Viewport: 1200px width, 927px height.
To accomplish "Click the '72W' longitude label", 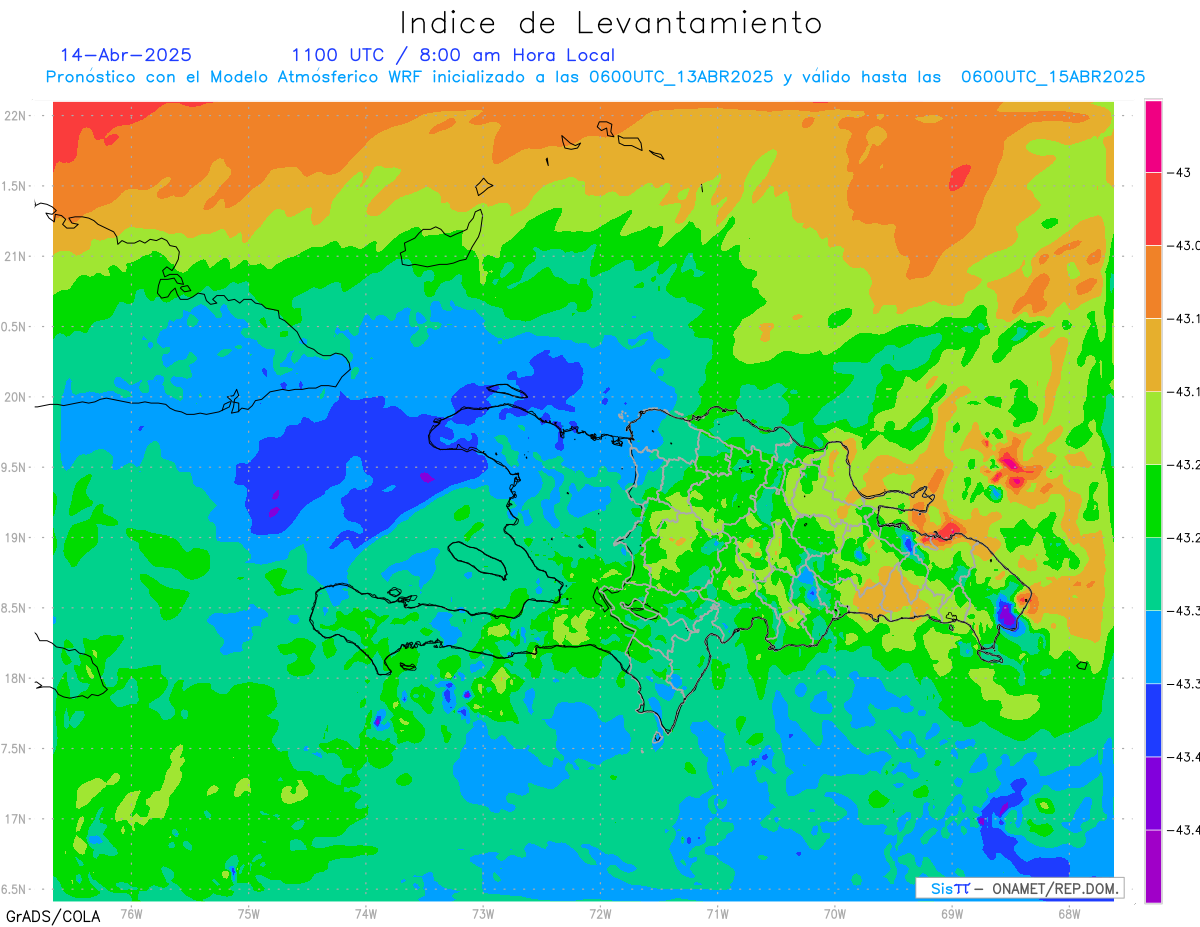I will point(600,913).
